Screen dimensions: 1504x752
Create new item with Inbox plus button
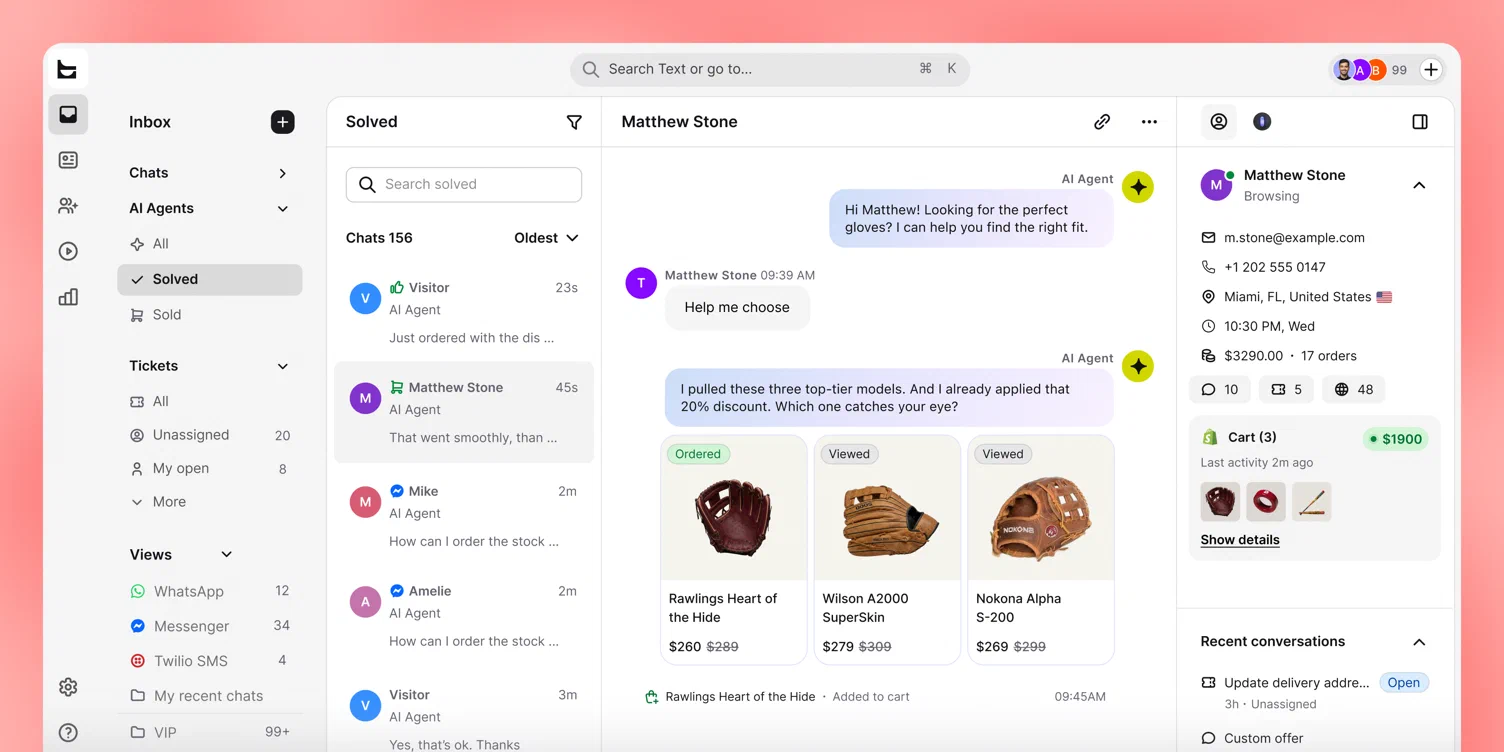point(282,122)
